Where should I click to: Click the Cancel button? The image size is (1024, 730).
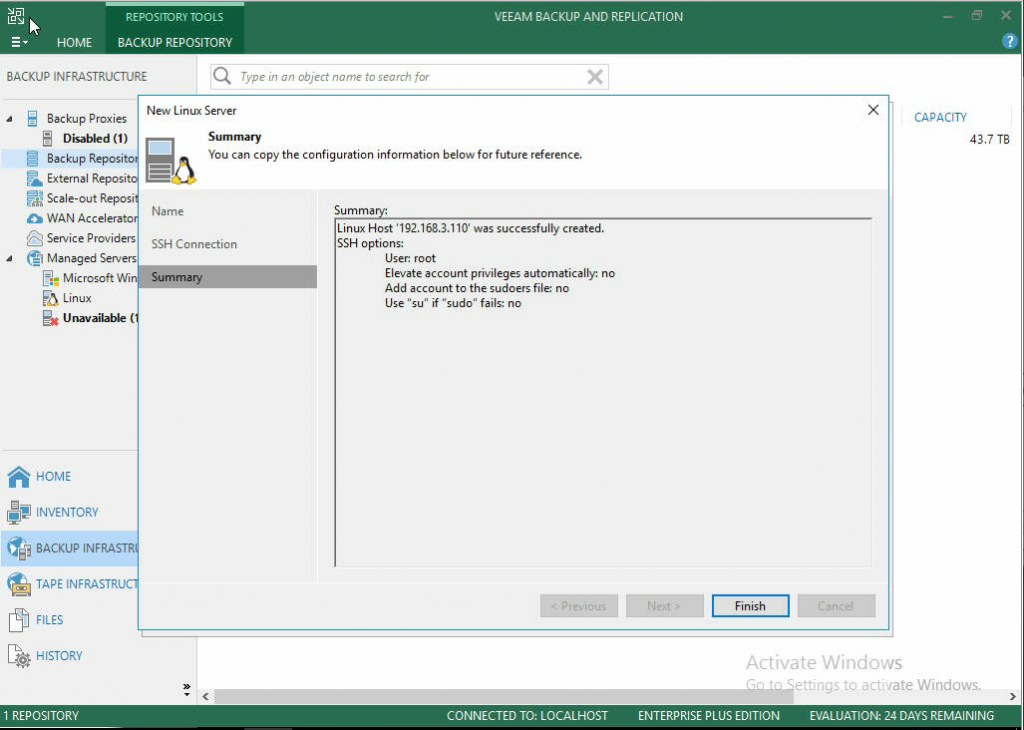[835, 606]
